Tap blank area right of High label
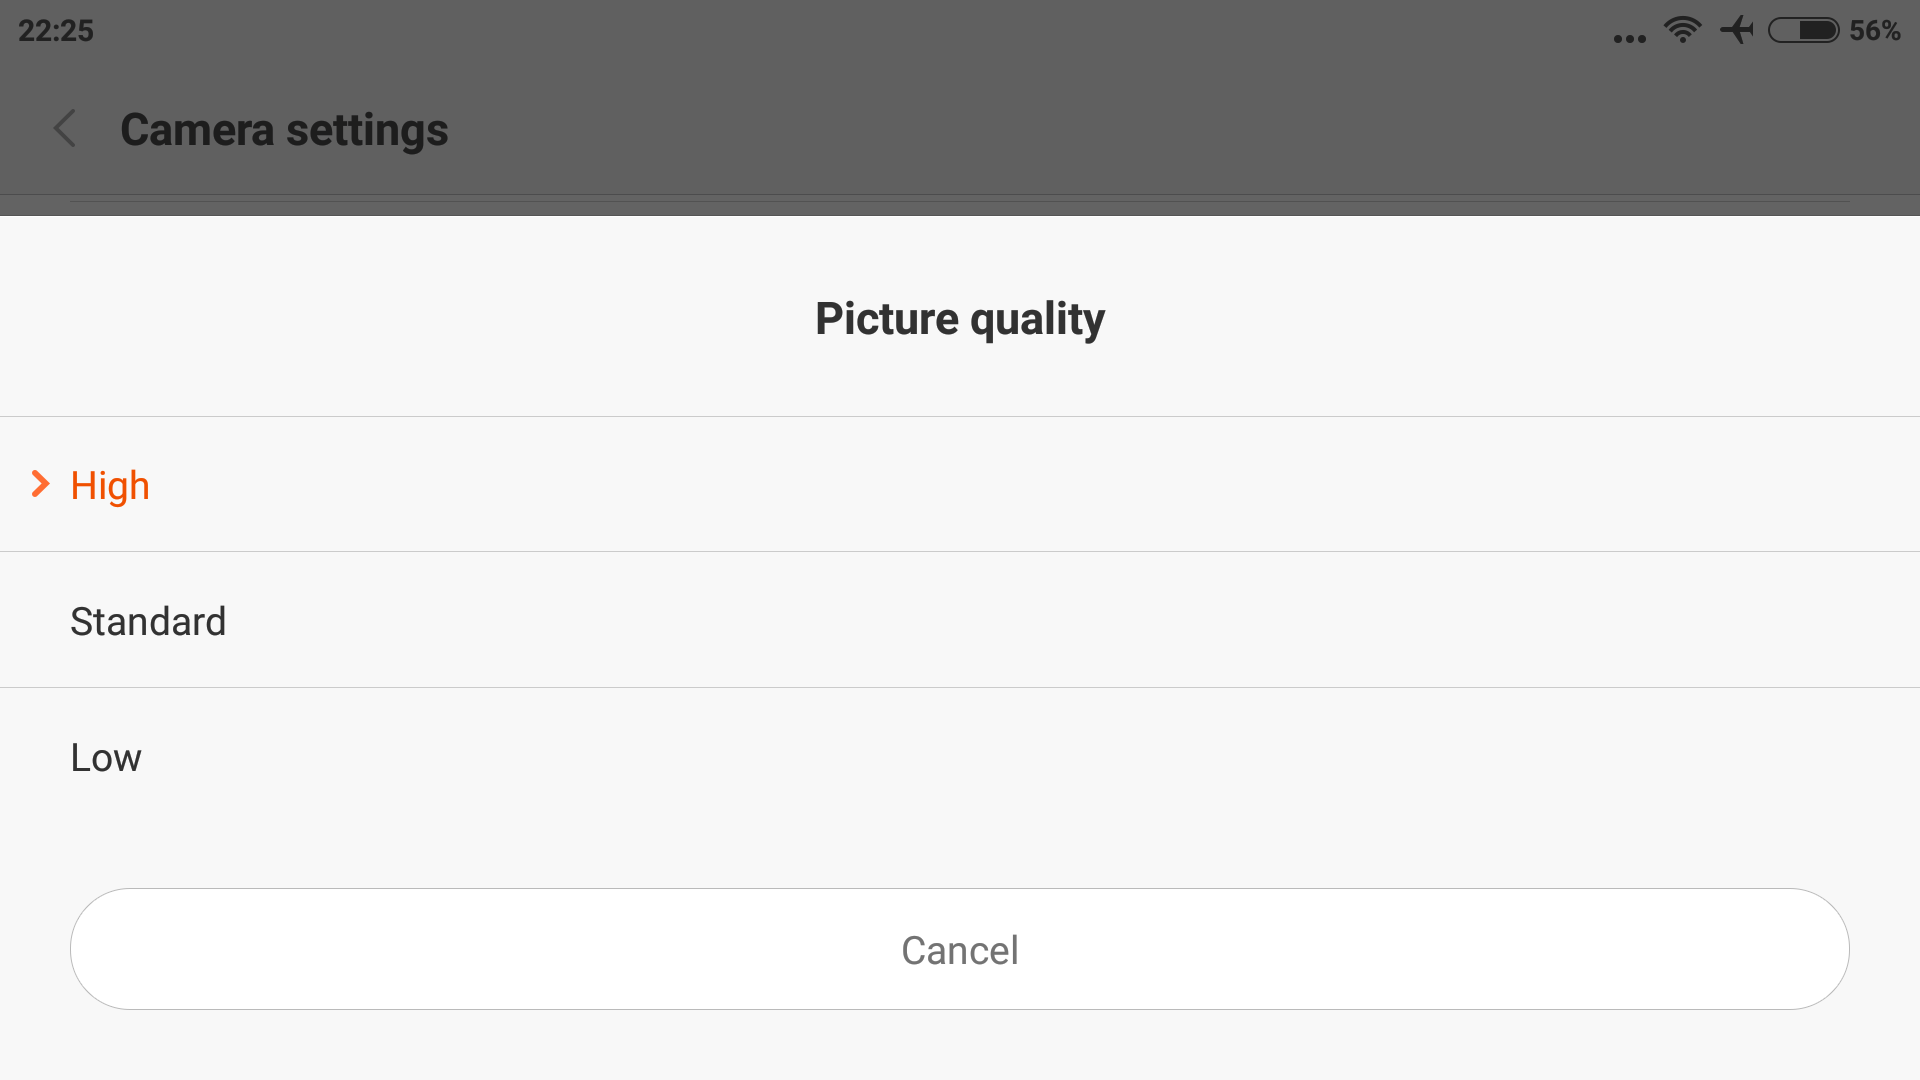Image resolution: width=1920 pixels, height=1080 pixels. 1035,484
